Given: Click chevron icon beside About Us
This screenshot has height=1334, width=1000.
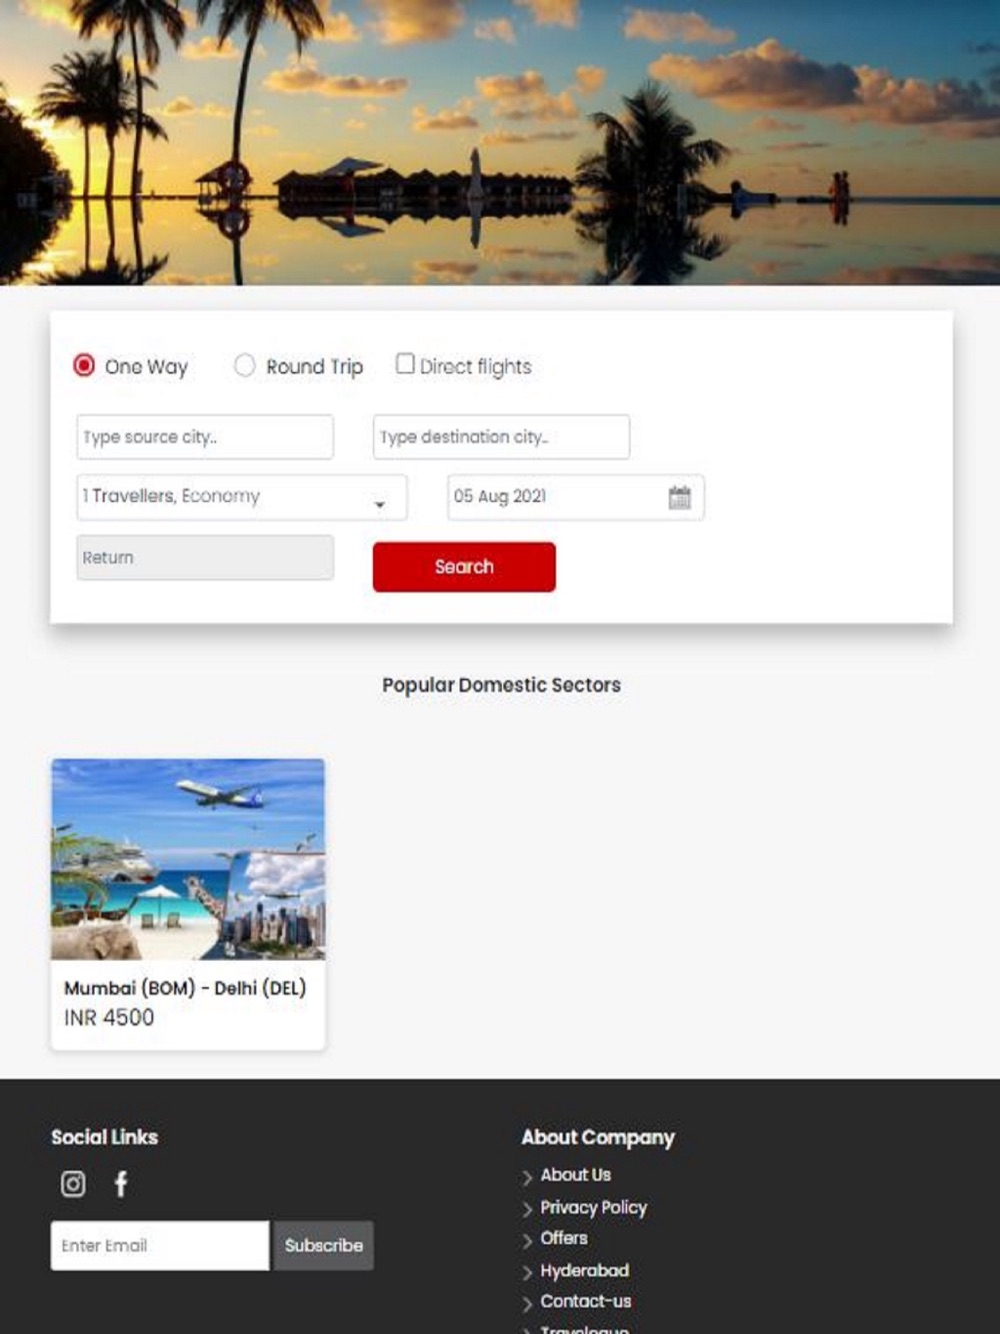Looking at the screenshot, I should pyautogui.click(x=527, y=1177).
